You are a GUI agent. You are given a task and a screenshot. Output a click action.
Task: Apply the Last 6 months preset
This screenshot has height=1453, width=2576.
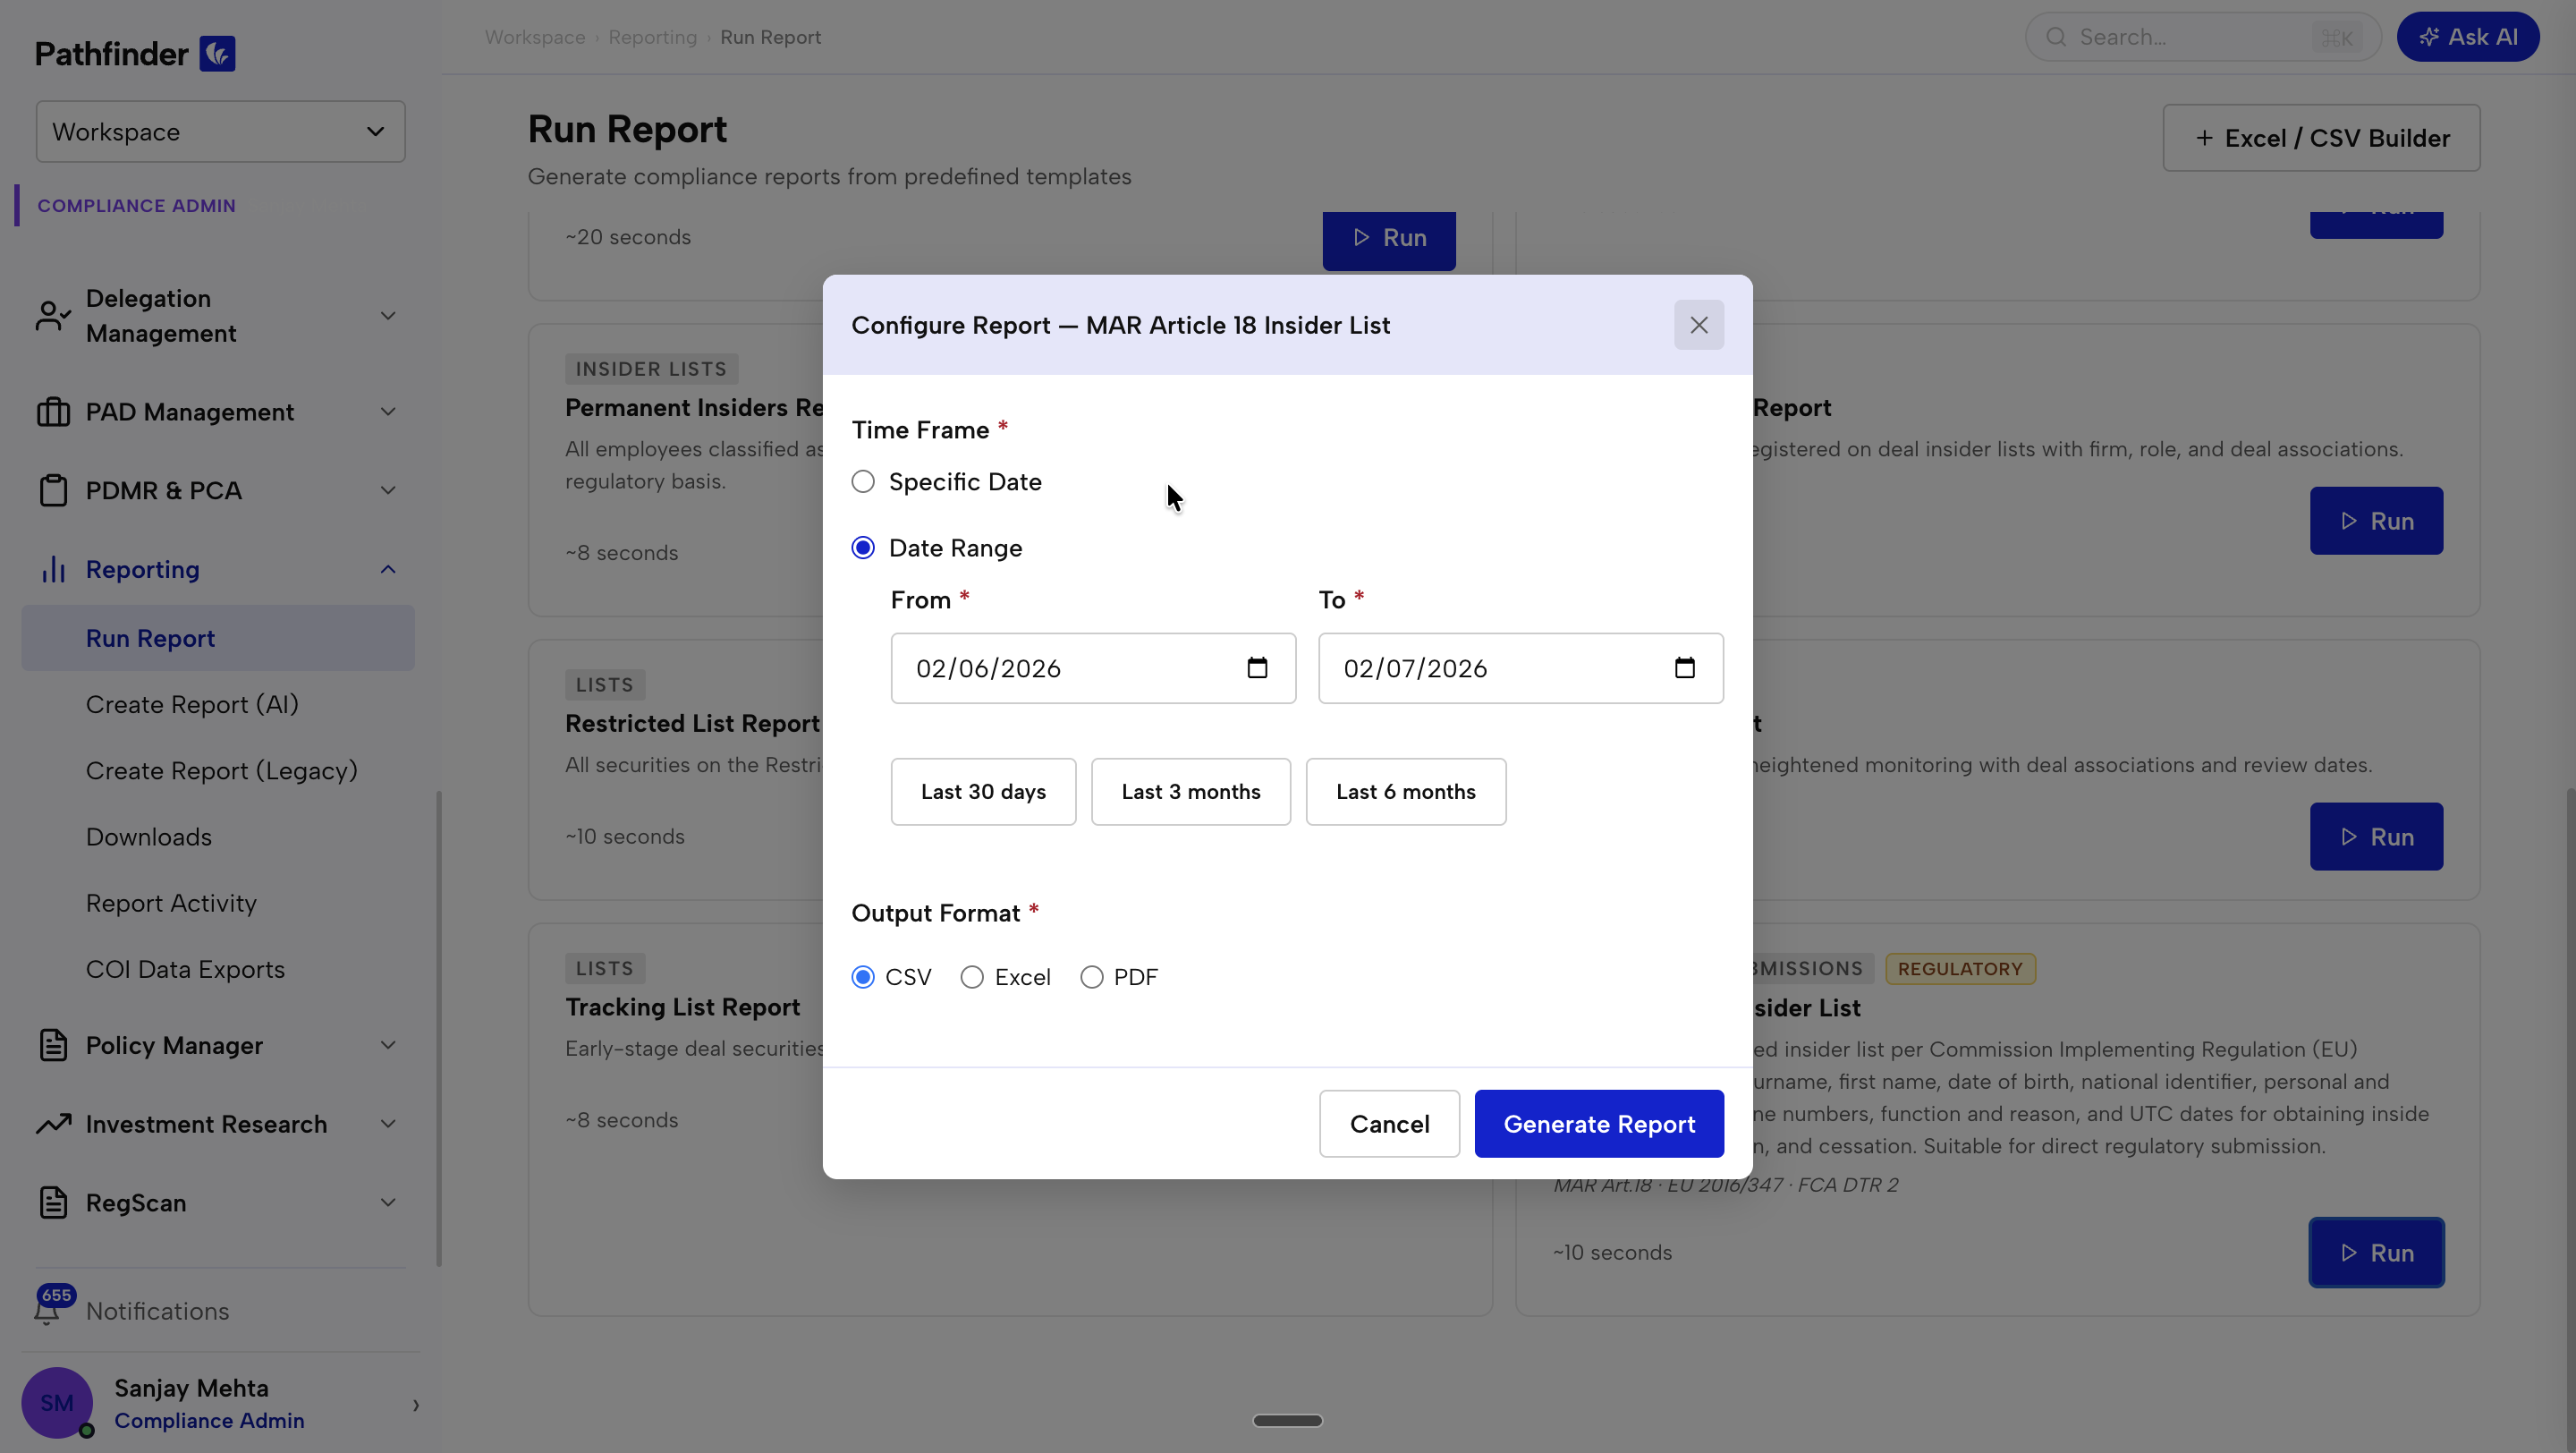(1406, 792)
